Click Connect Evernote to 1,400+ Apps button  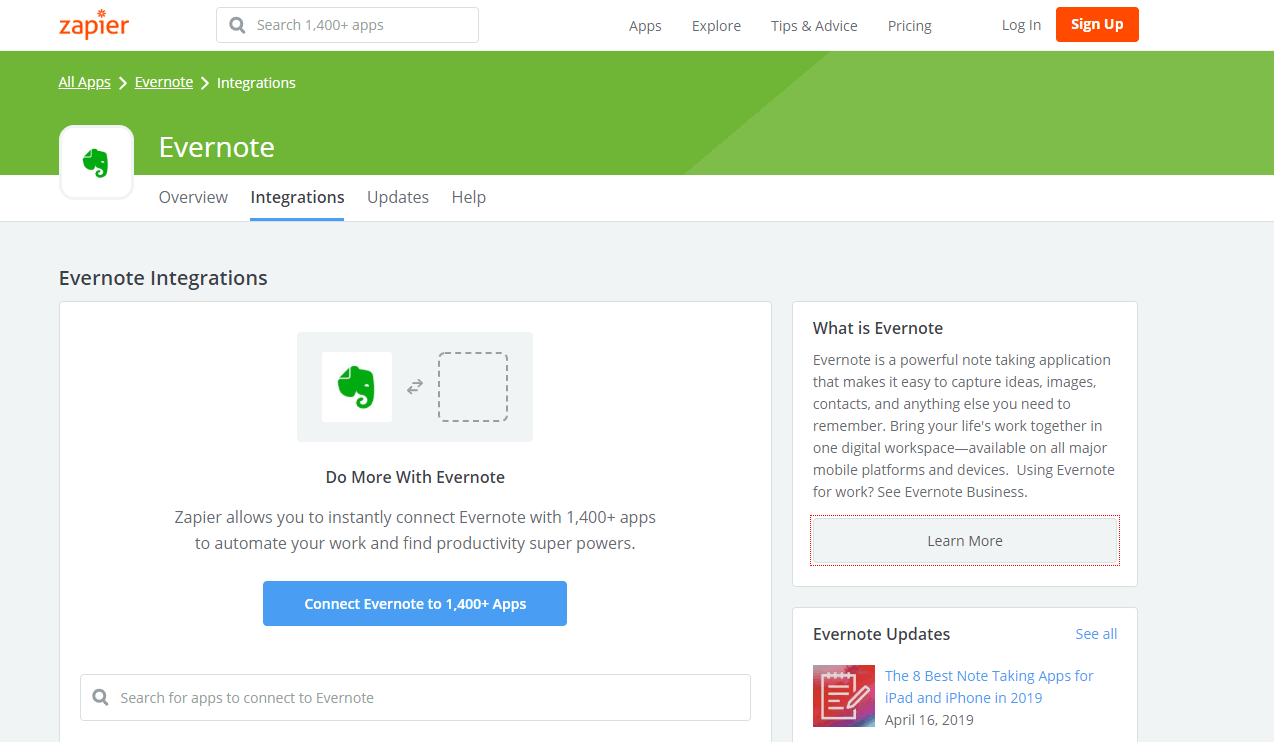tap(415, 604)
